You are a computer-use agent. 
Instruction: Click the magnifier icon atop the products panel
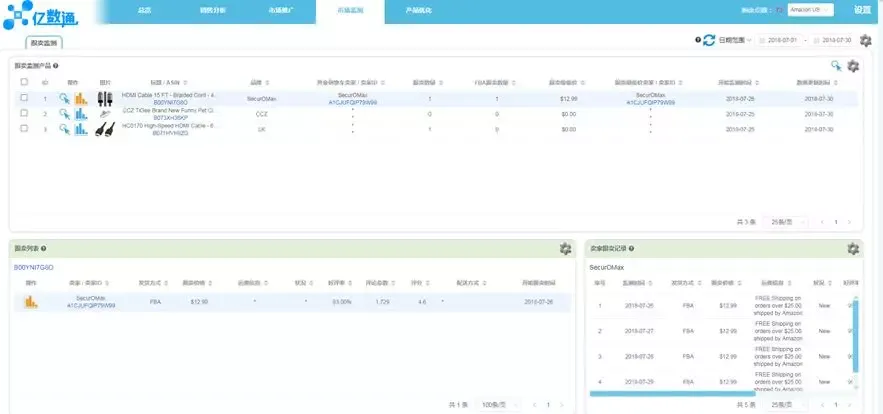(836, 66)
